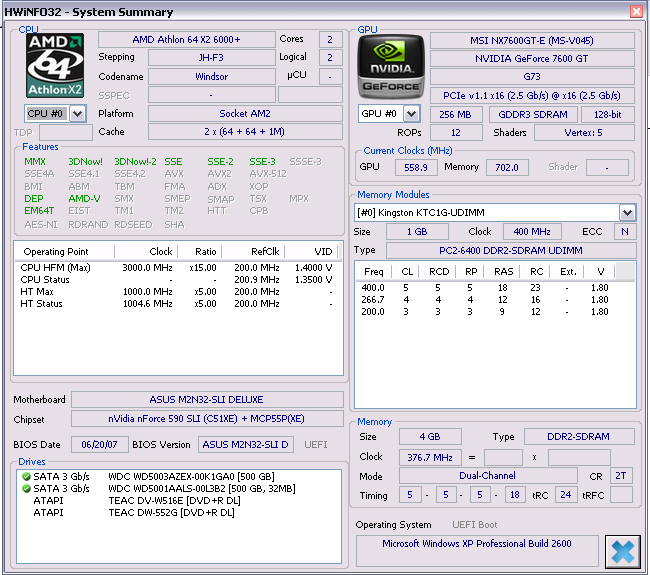Click the Operating Point column header
Image resolution: width=650 pixels, height=575 pixels.
point(64,252)
